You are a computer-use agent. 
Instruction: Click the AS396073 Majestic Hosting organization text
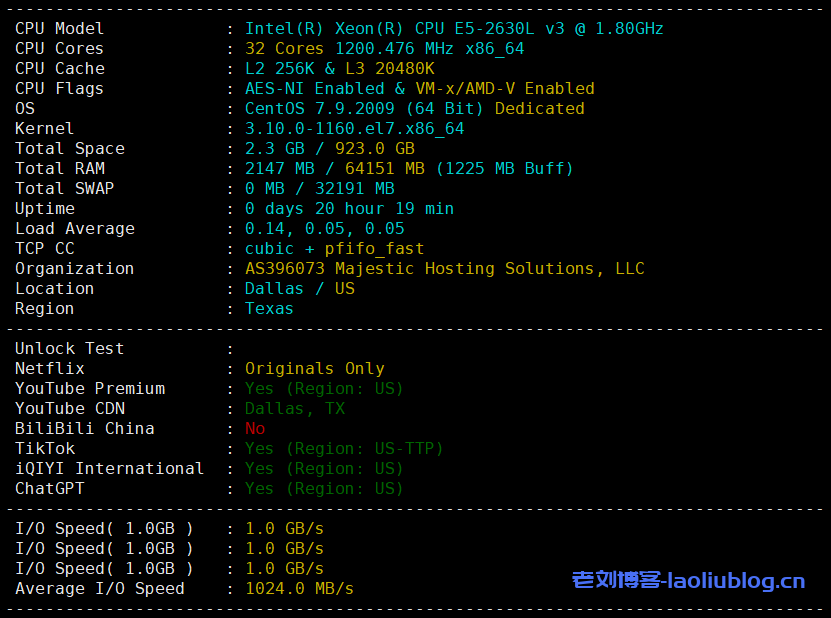click(444, 269)
